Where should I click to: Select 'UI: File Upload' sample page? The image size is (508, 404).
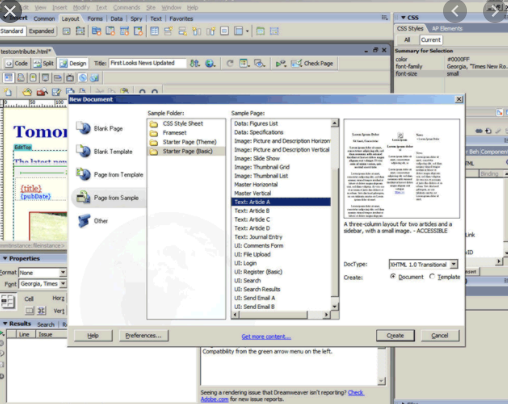252,254
